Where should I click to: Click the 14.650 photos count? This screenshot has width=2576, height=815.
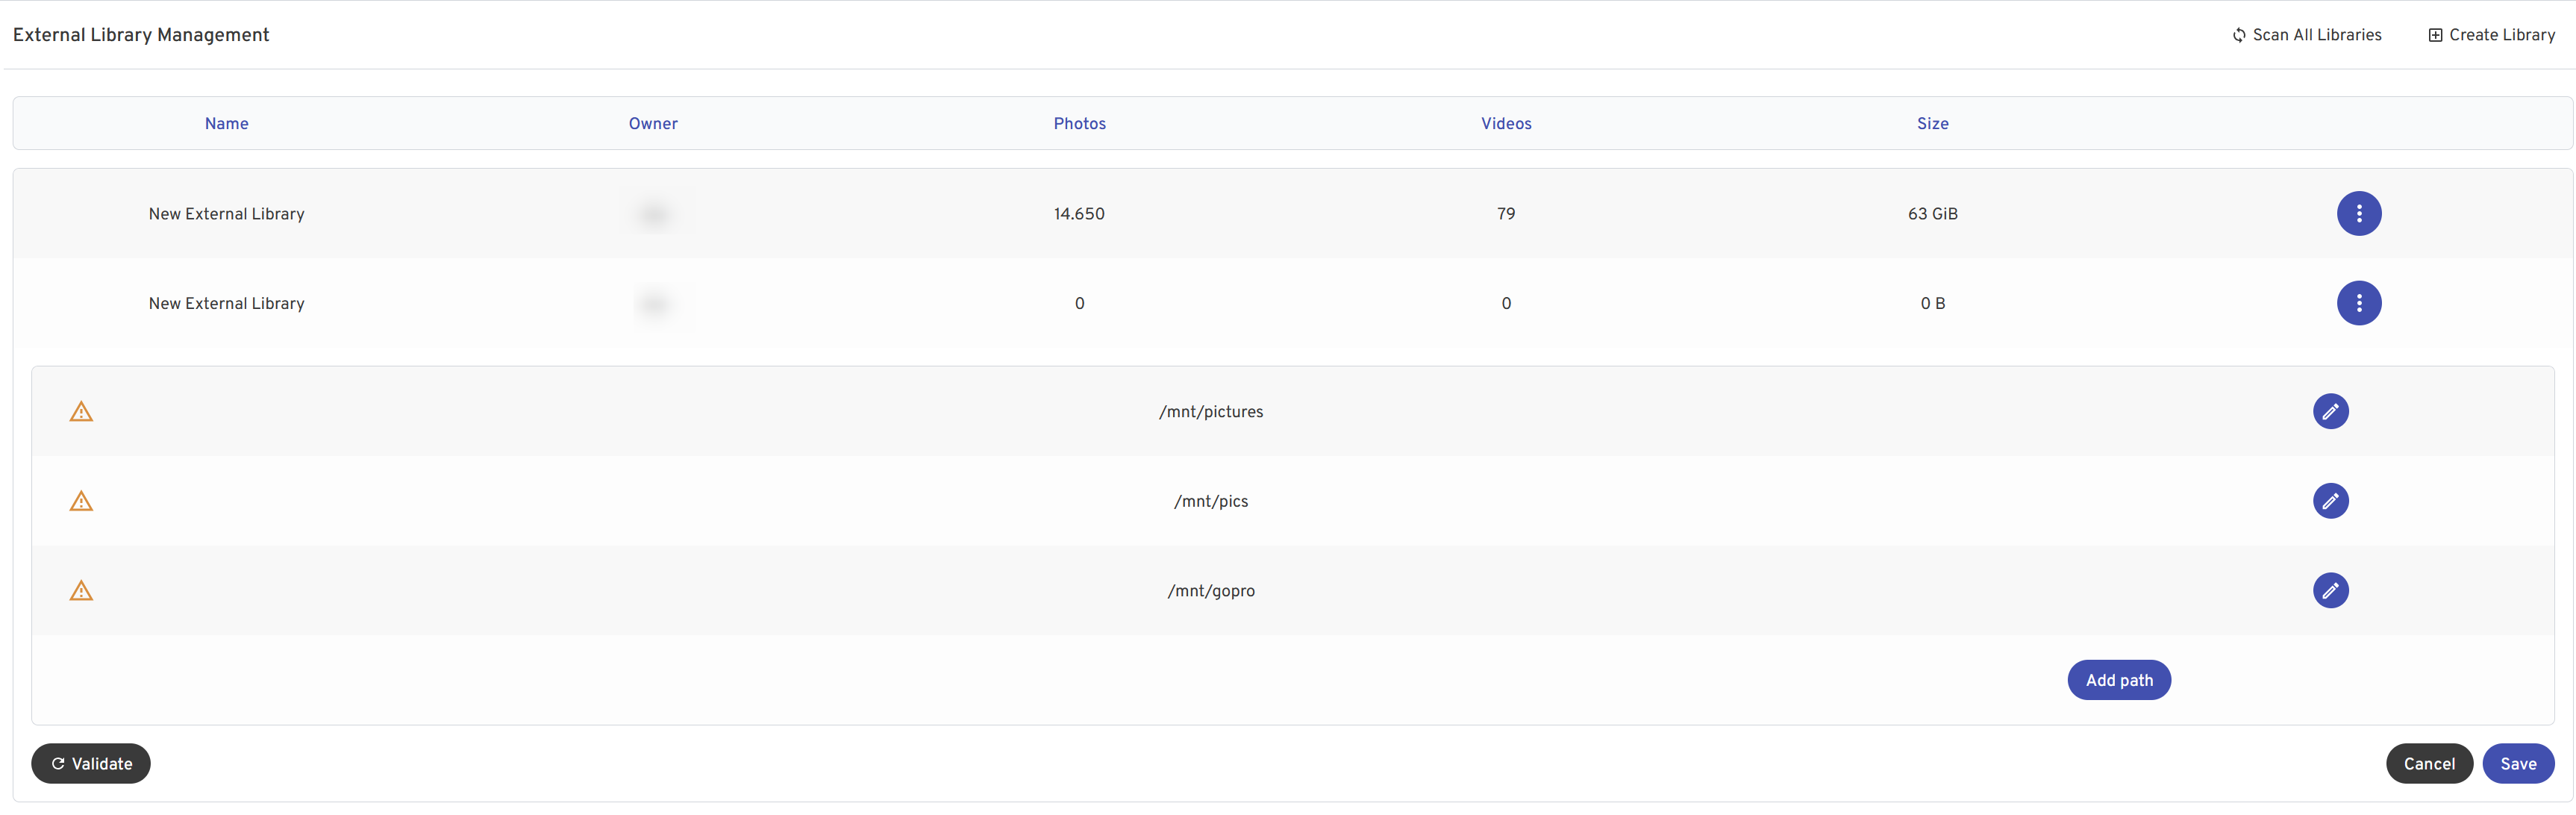(1079, 214)
